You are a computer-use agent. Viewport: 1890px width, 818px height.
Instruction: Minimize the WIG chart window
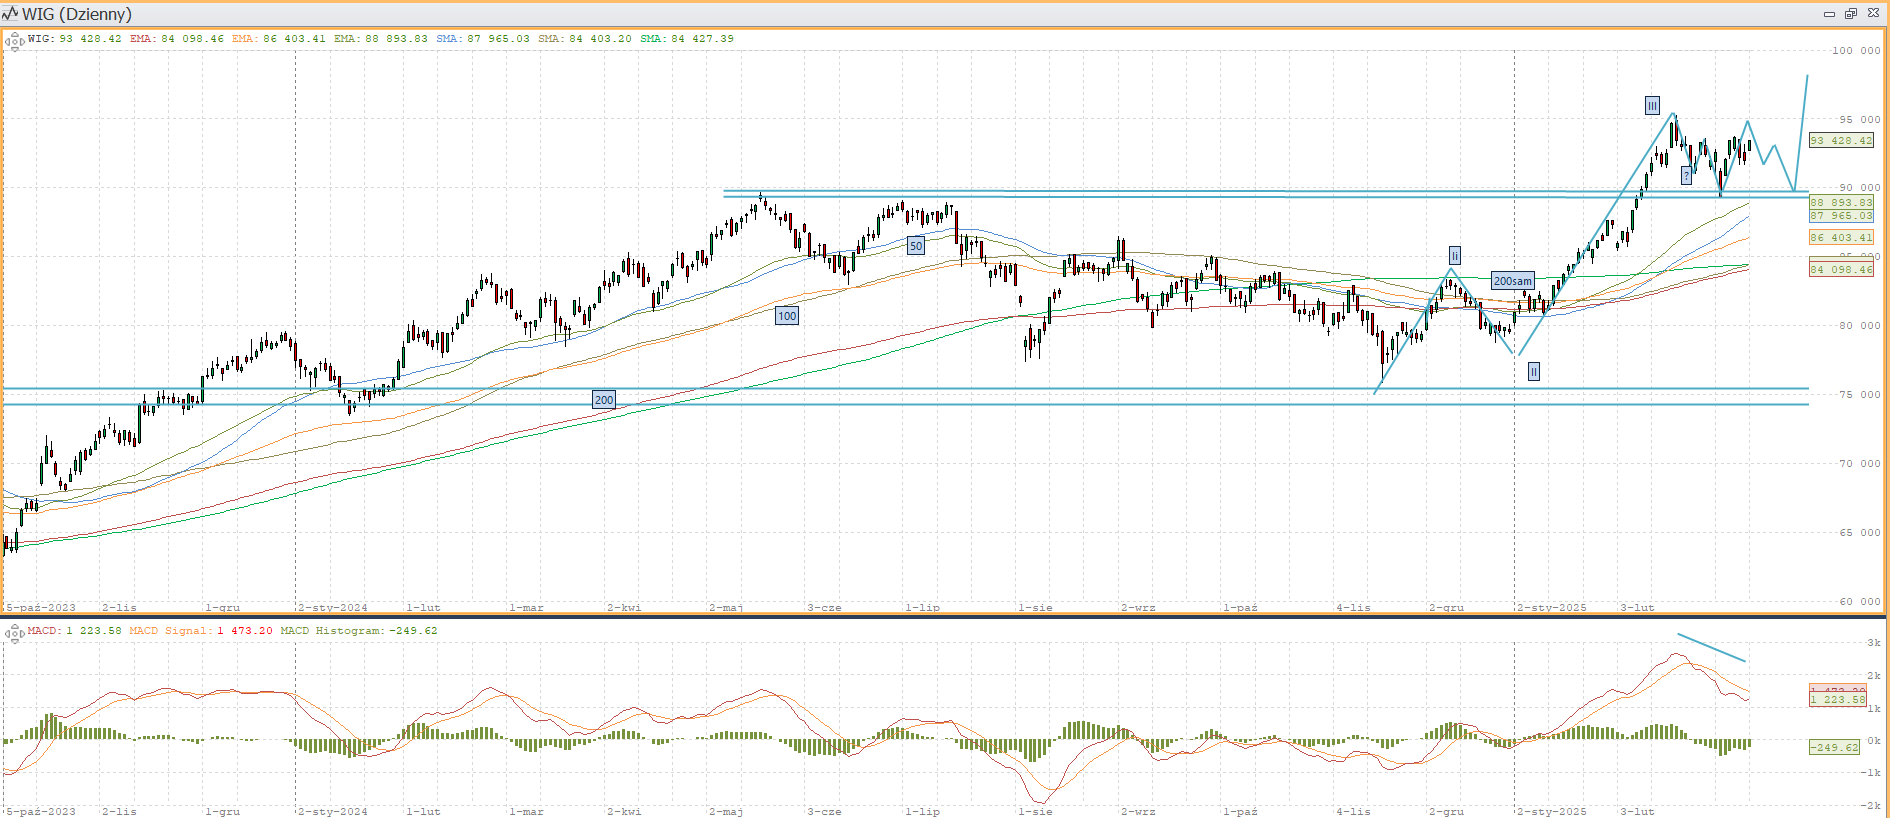coord(1829,14)
